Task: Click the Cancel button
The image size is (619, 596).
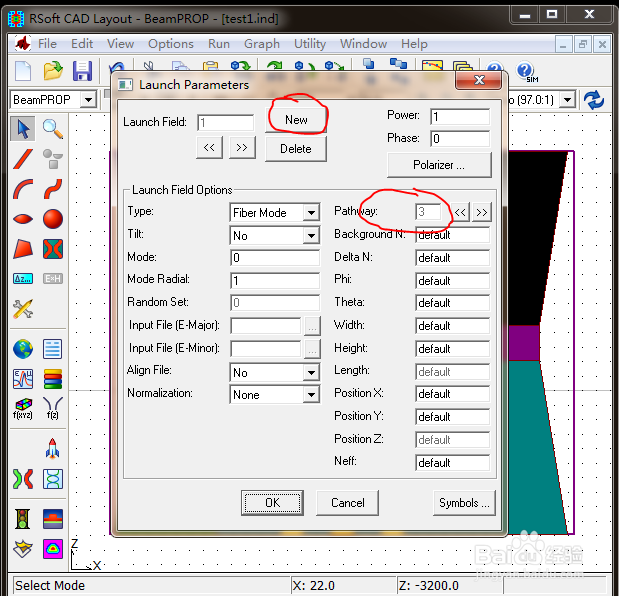Action: coord(347,503)
